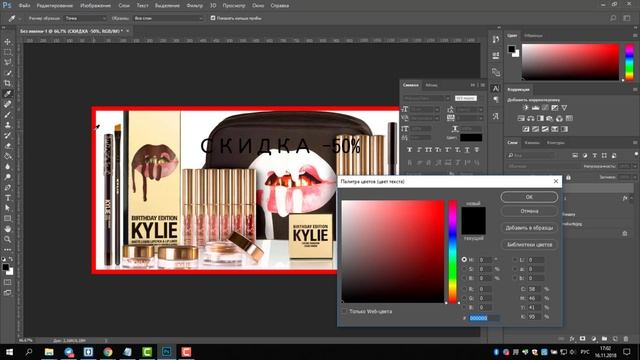The width and height of the screenshot is (640, 360).
Task: Apply Underline in Character panel
Action: coord(467,150)
